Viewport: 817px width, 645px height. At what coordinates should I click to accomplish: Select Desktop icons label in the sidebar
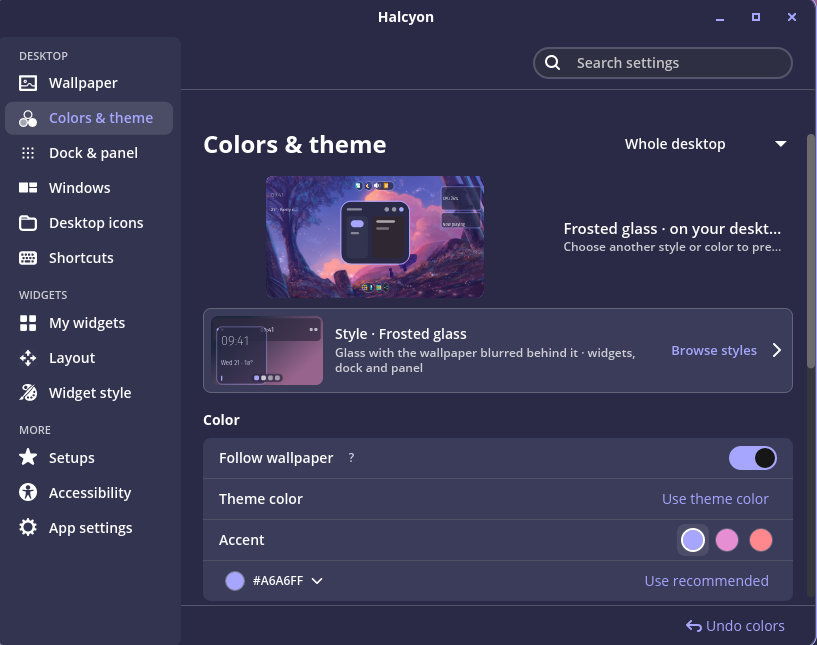[96, 223]
